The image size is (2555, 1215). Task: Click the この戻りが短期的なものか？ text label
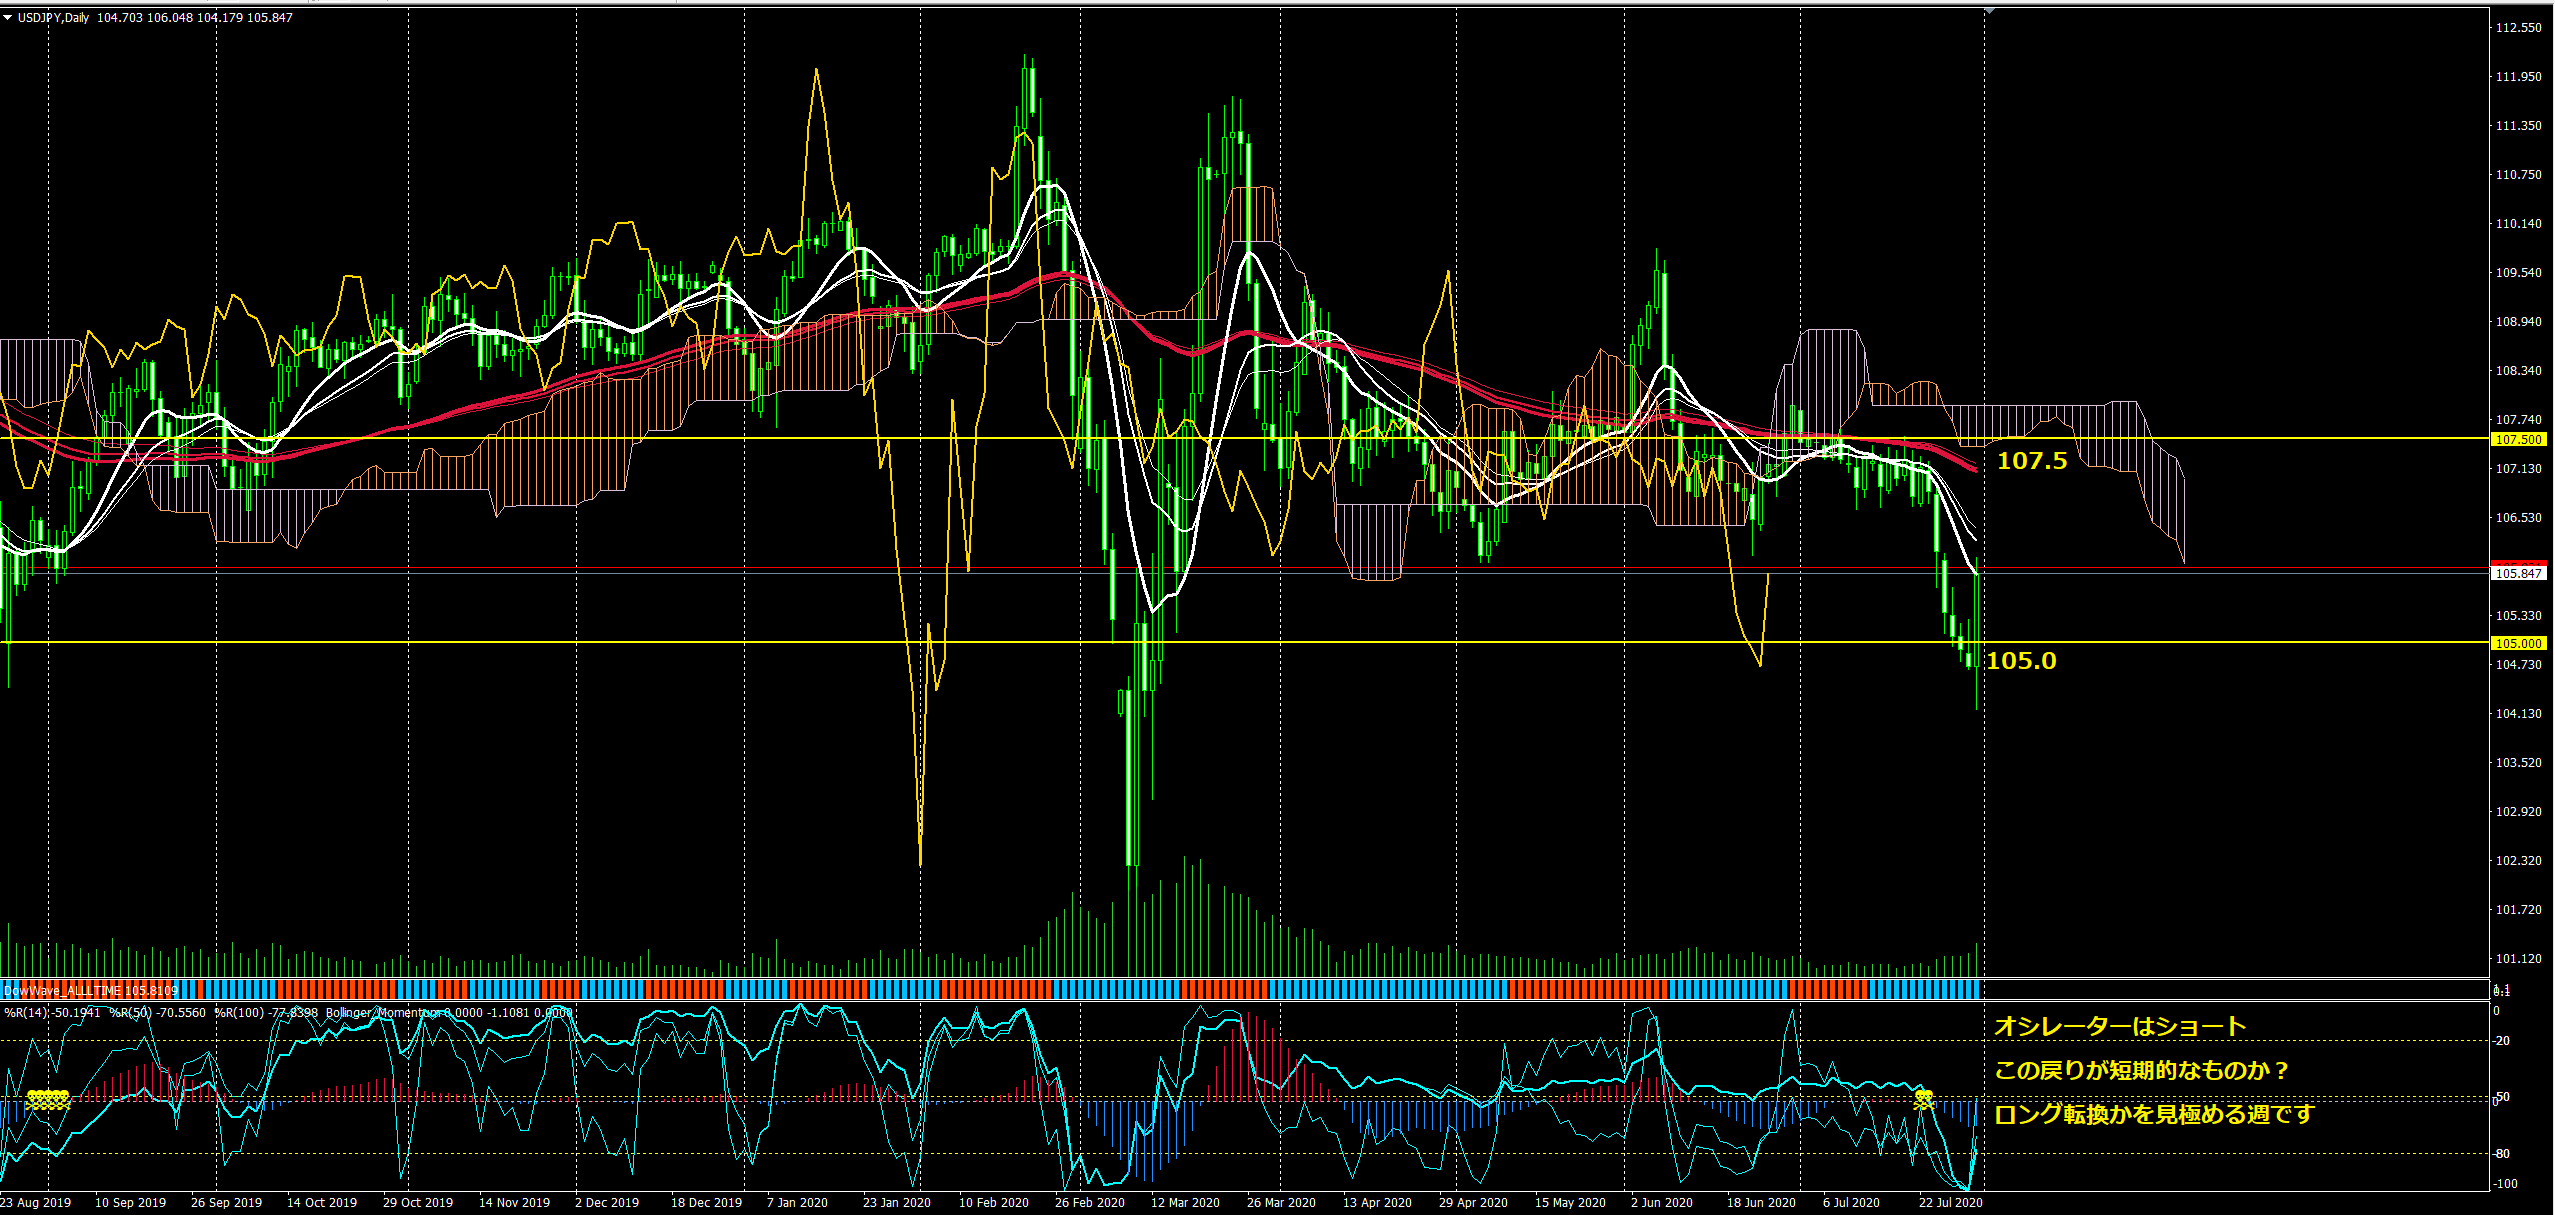coord(2140,1070)
